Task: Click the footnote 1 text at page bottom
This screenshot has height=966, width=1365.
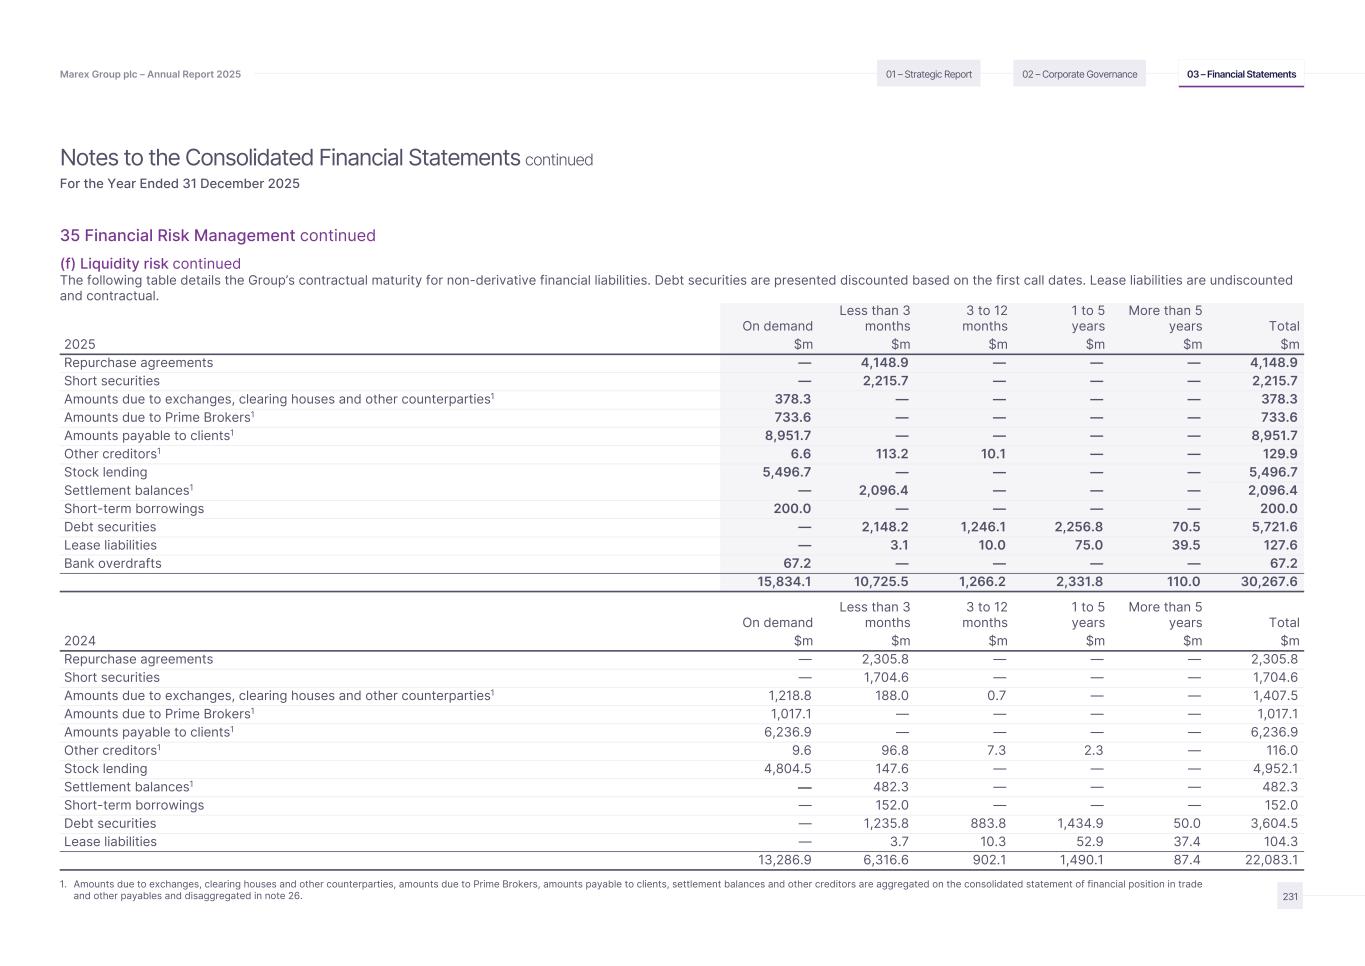Action: pyautogui.click(x=637, y=890)
